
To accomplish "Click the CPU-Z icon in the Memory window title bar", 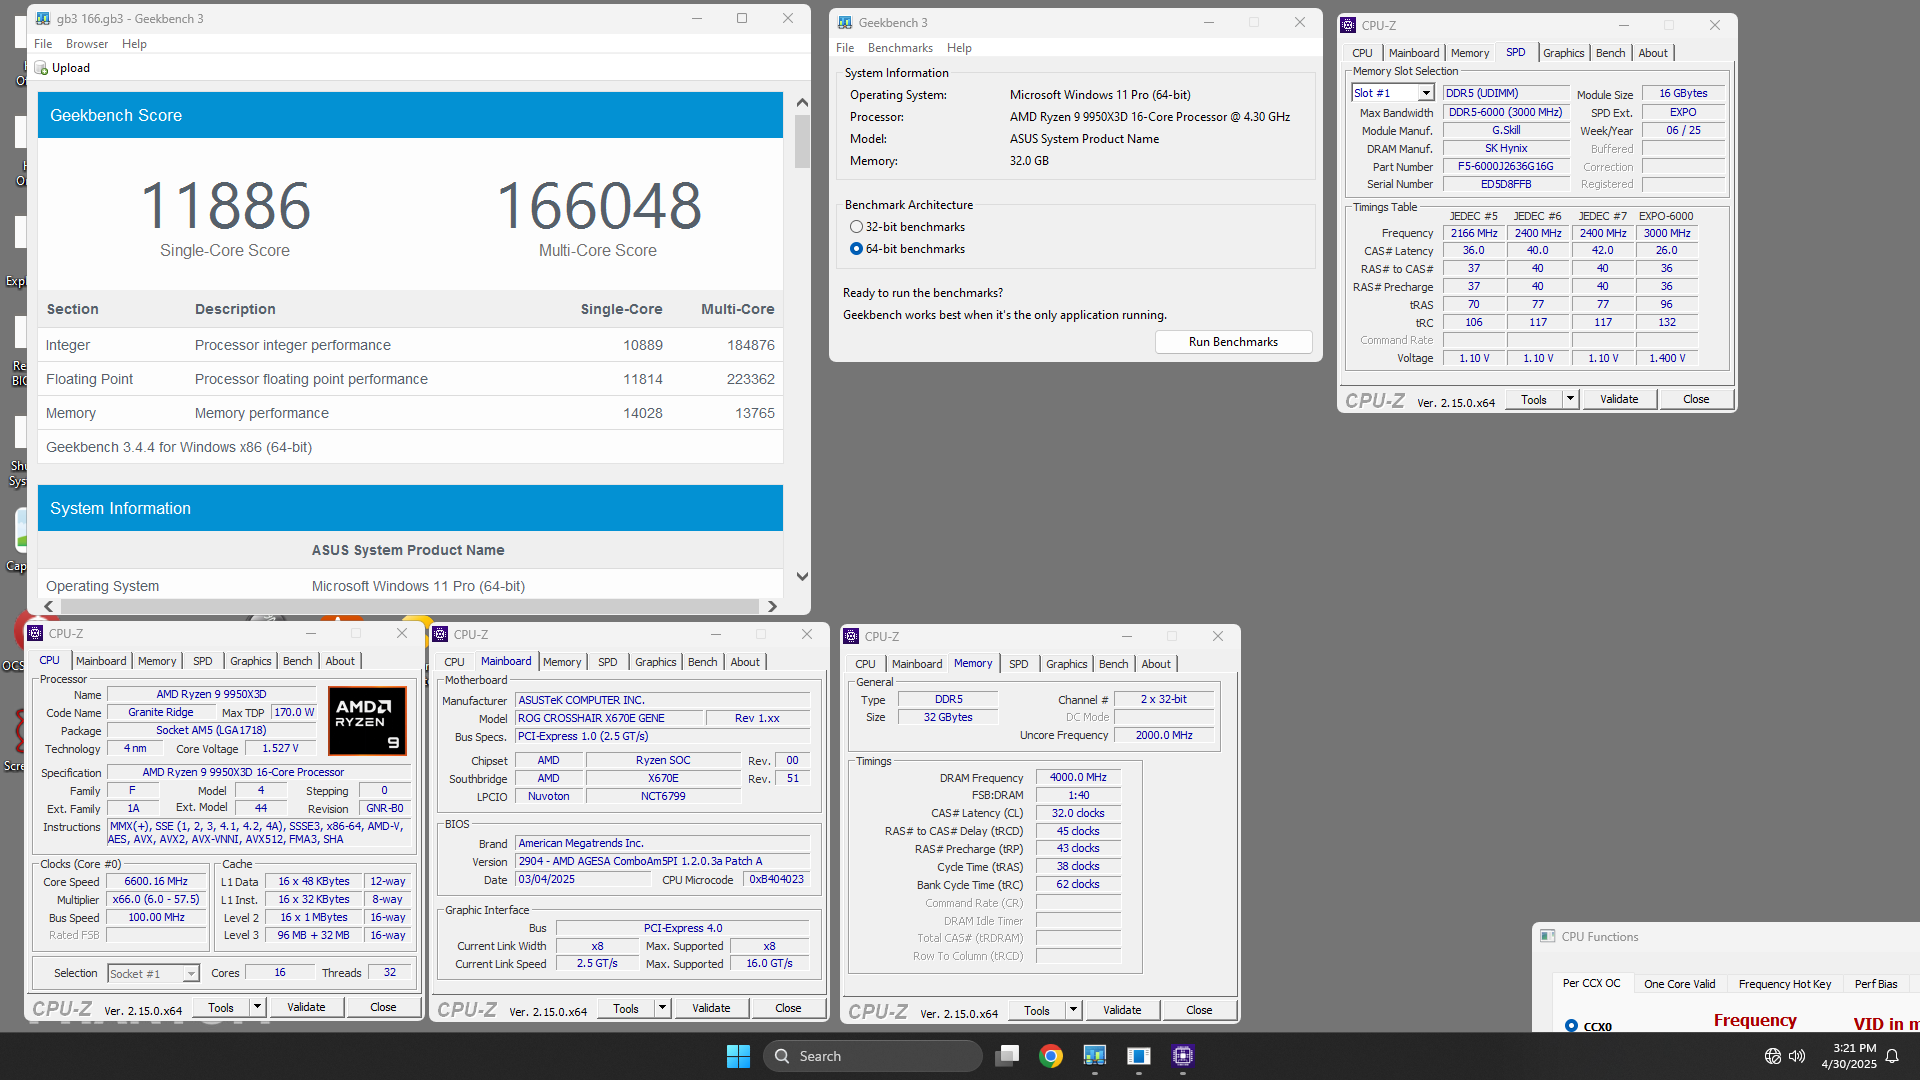I will pos(851,636).
